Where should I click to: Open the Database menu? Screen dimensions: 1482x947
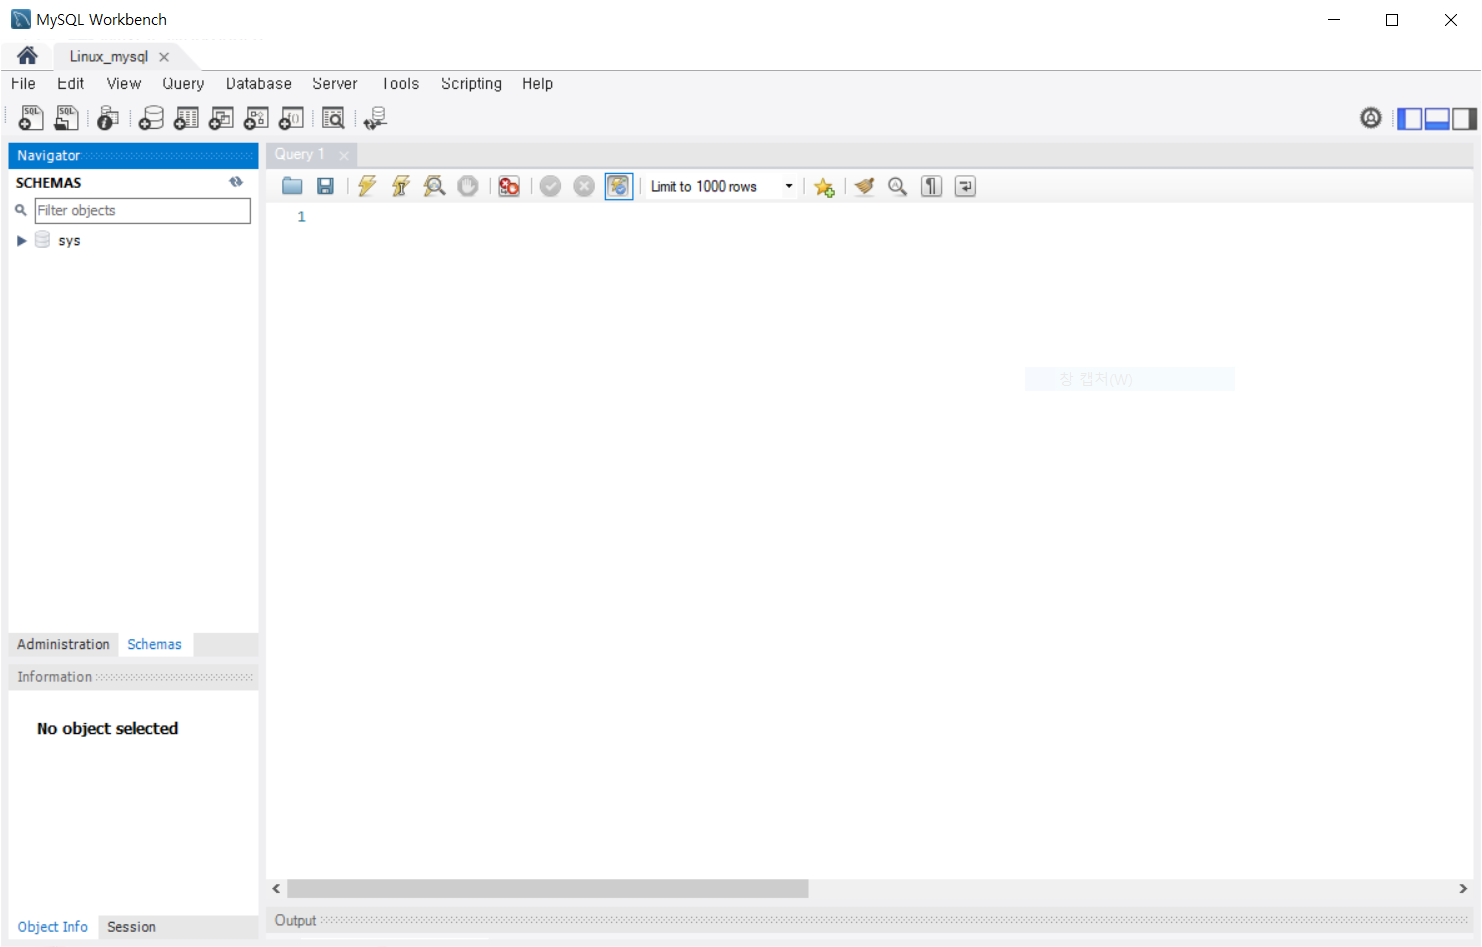point(259,84)
